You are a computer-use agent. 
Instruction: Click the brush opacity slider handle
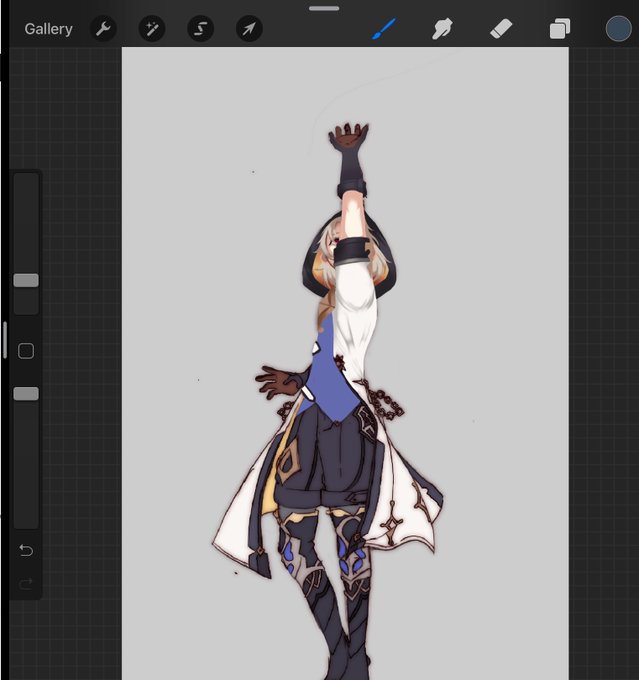tap(26, 394)
